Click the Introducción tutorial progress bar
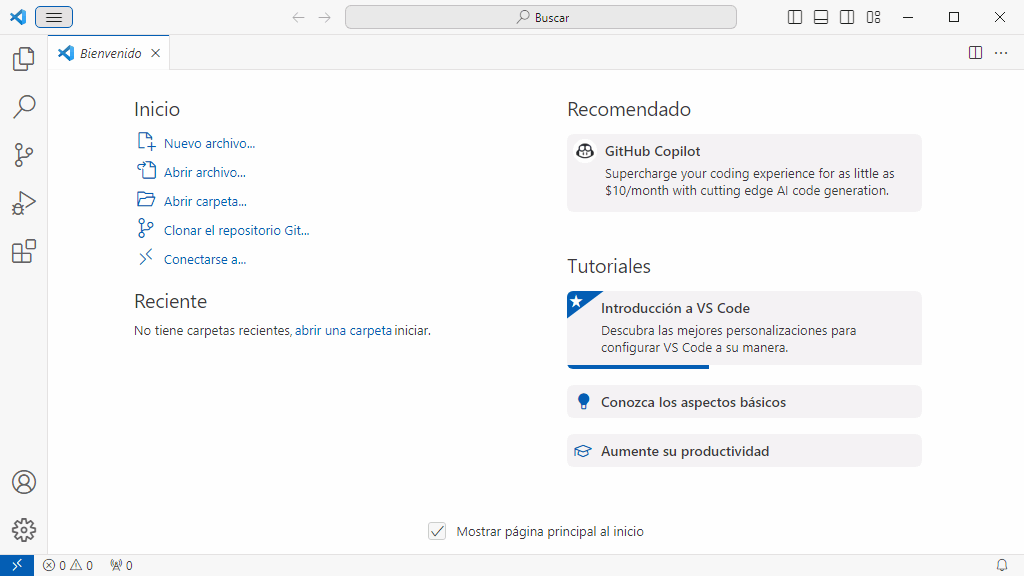The image size is (1024, 576). click(x=638, y=366)
